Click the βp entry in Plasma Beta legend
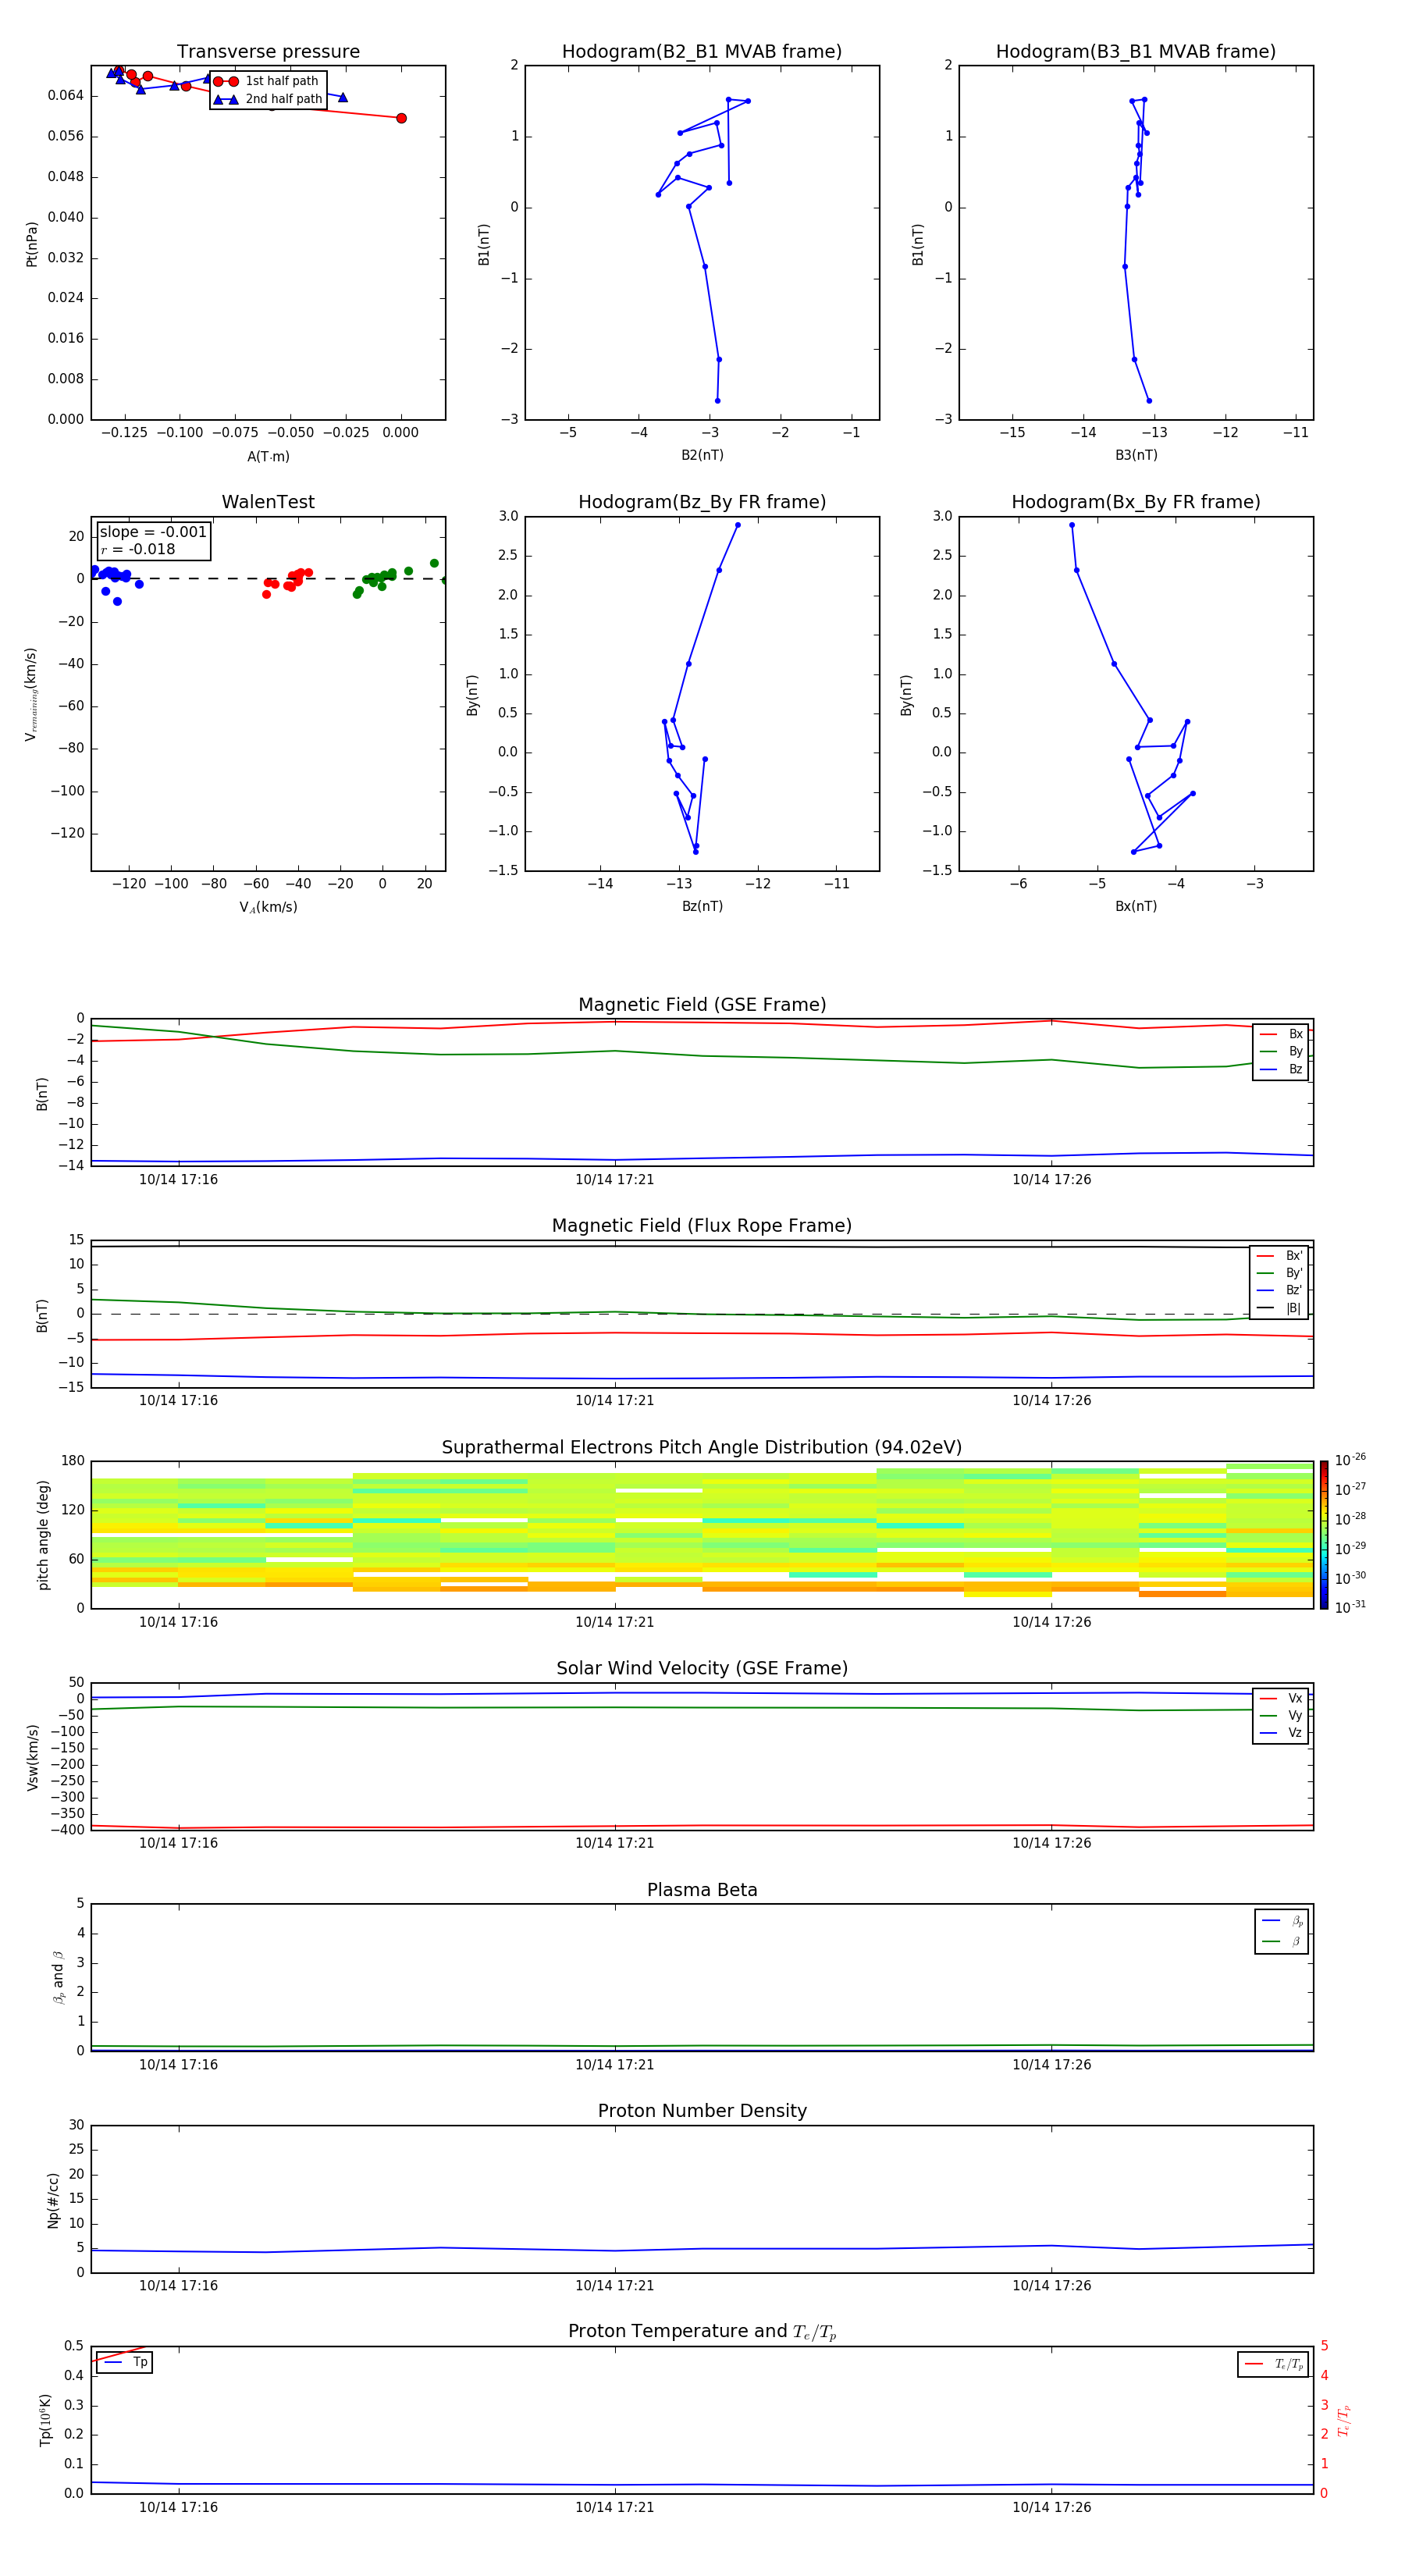 coord(1282,1921)
